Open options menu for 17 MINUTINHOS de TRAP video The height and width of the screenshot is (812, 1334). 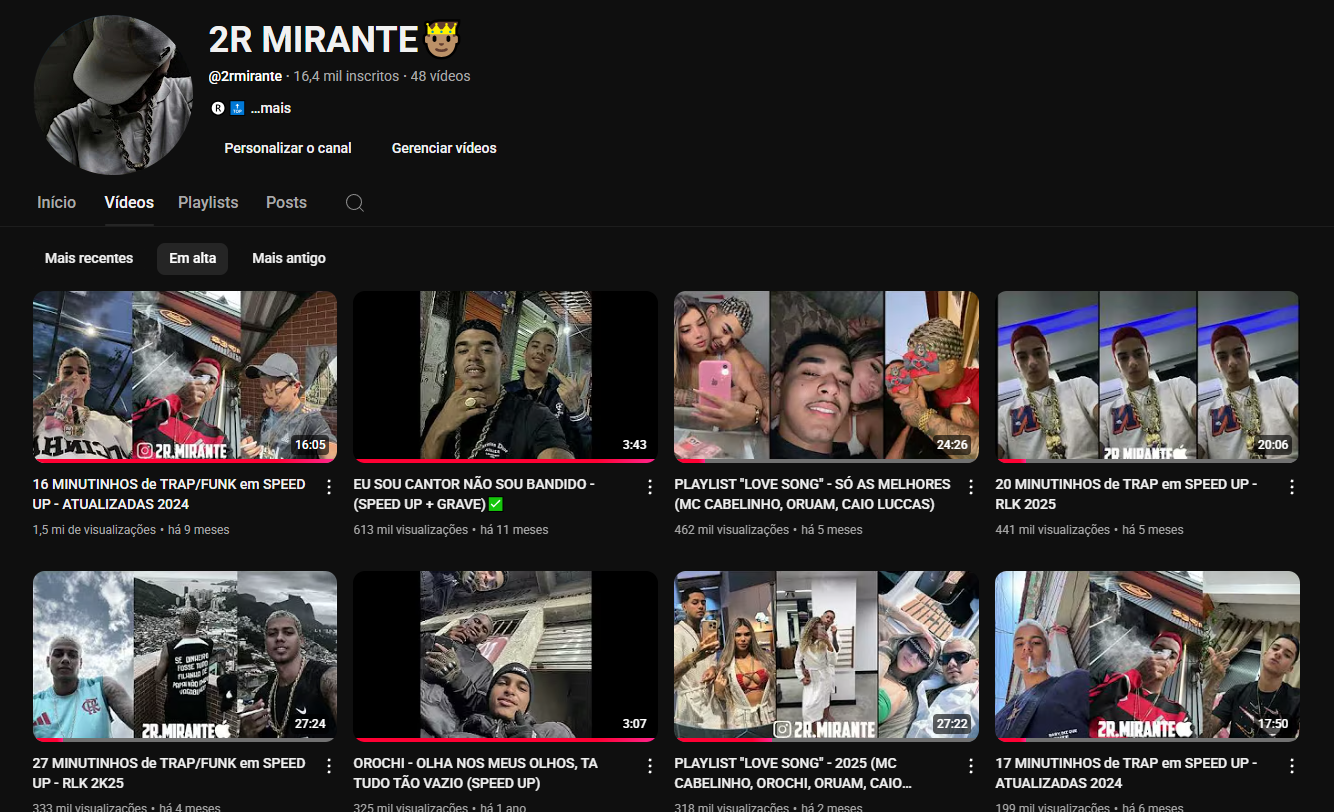click(x=1291, y=766)
